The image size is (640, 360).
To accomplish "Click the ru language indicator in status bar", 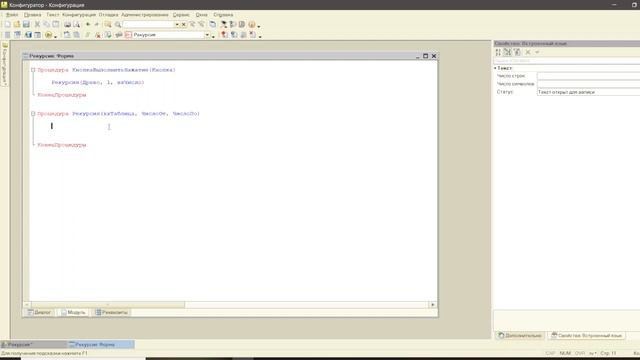I will coord(592,353).
